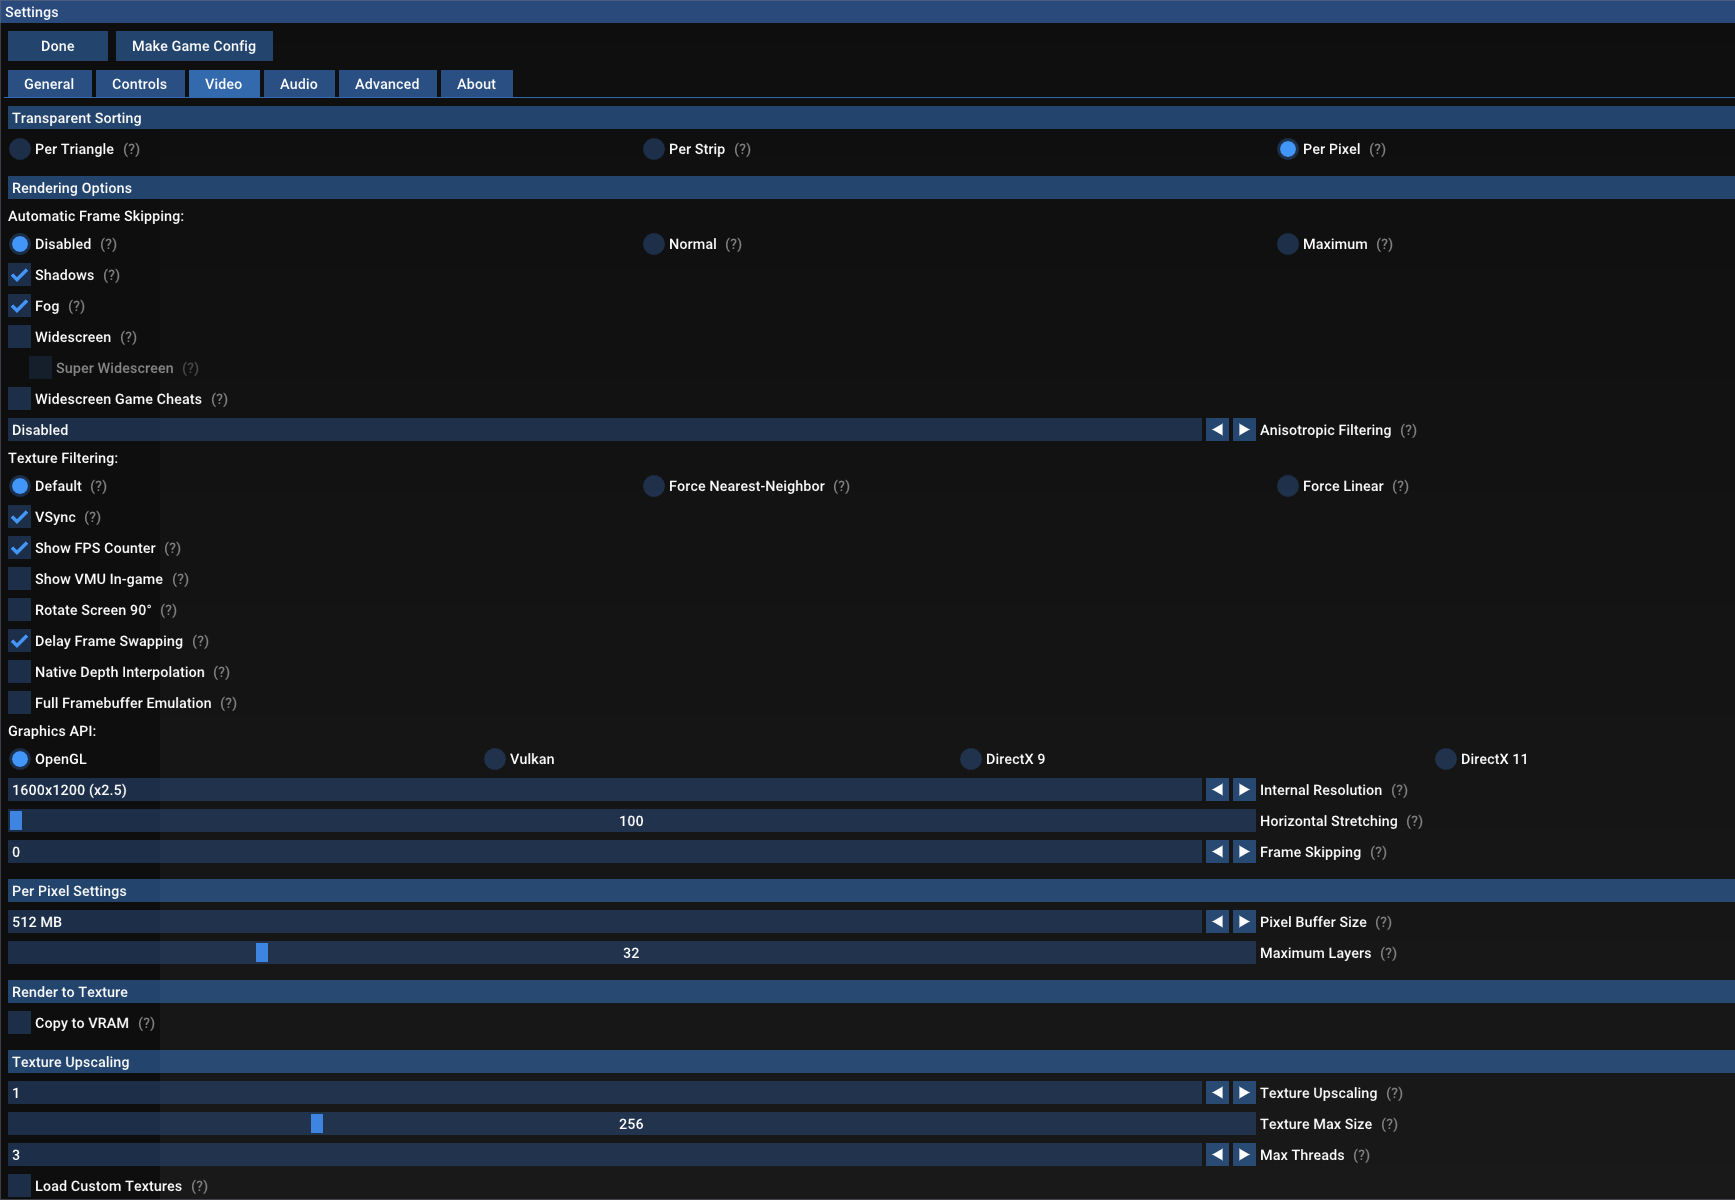Switch to the General tab
Image resolution: width=1735 pixels, height=1200 pixels.
tap(49, 84)
